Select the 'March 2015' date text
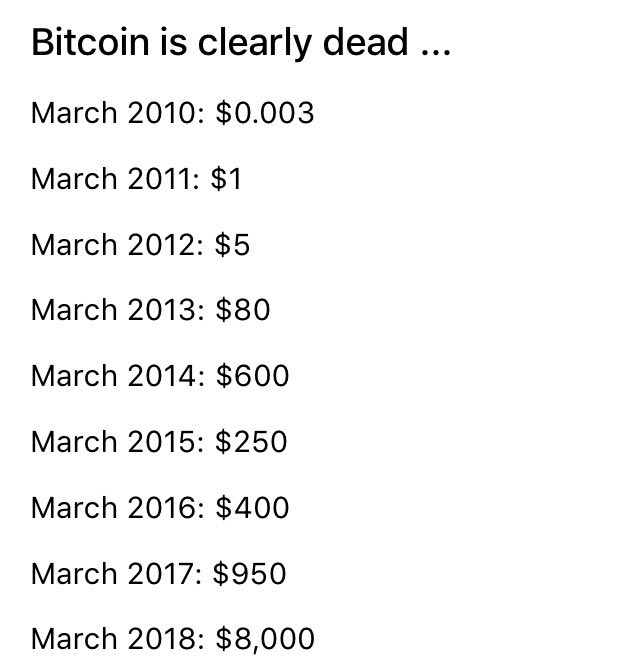Viewport: 640px width, 664px height. [x=114, y=443]
